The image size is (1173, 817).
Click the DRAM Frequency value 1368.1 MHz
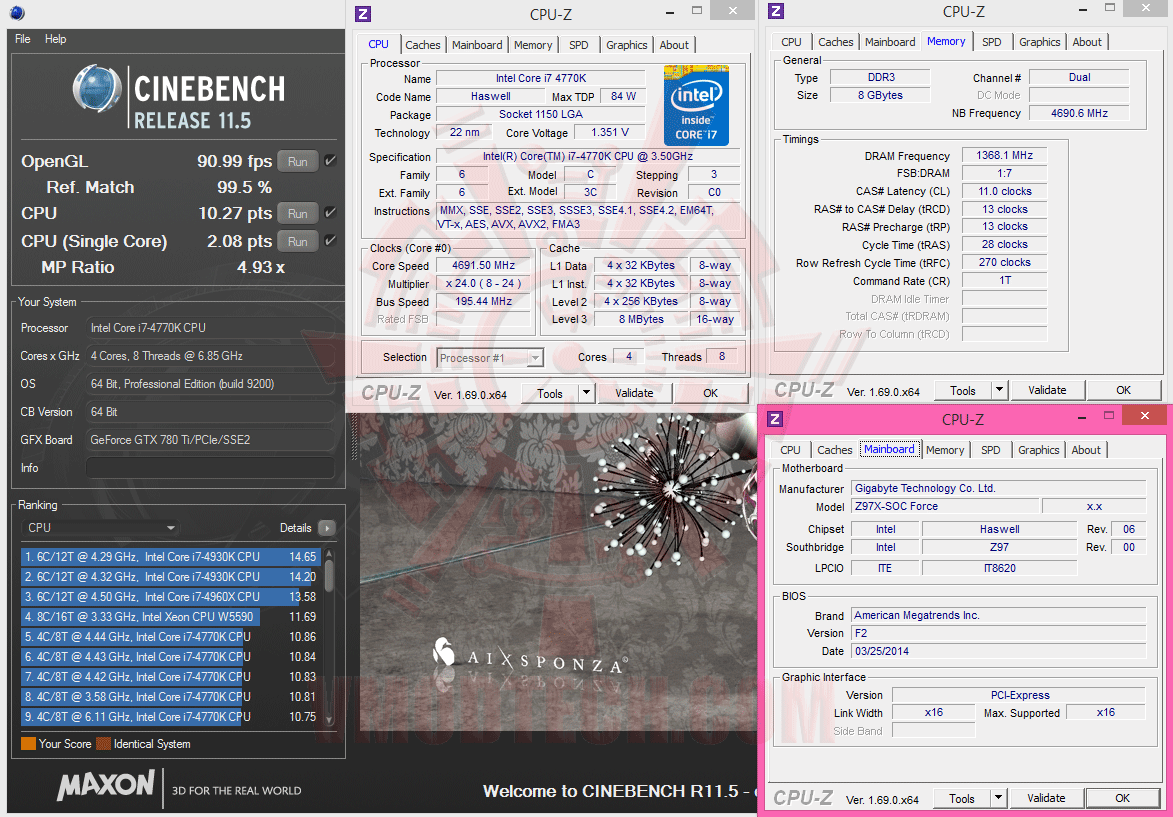(1005, 156)
